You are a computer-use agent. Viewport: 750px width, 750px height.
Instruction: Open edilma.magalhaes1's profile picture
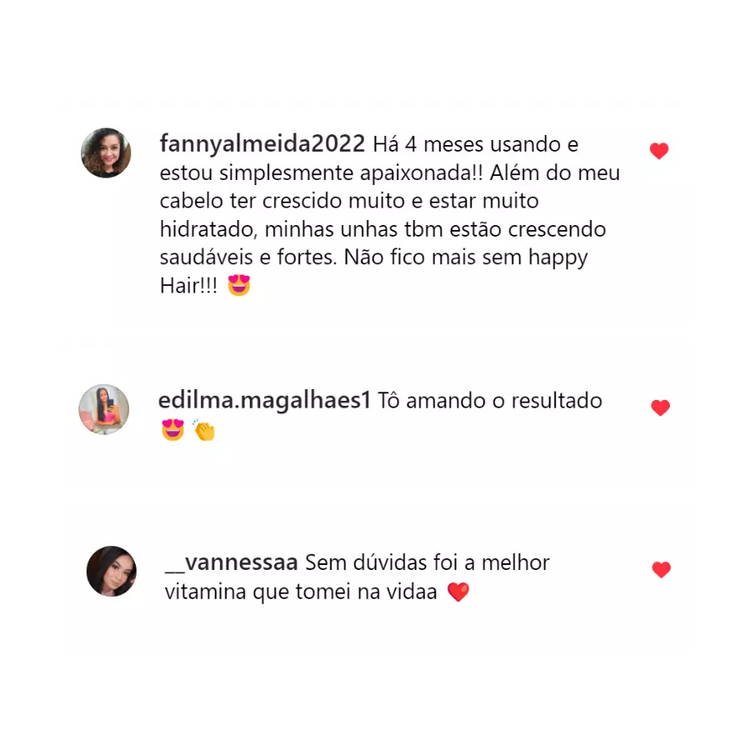[104, 409]
